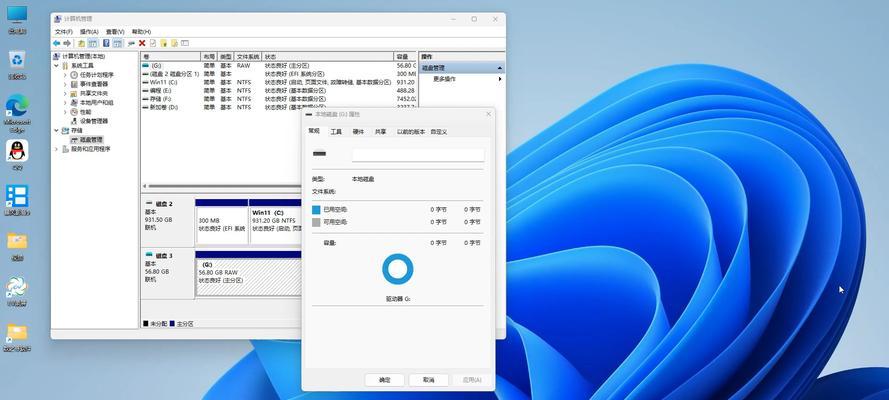Click the blue Help question mark icon
Viewport: 889px width, 400px height.
coord(106,43)
